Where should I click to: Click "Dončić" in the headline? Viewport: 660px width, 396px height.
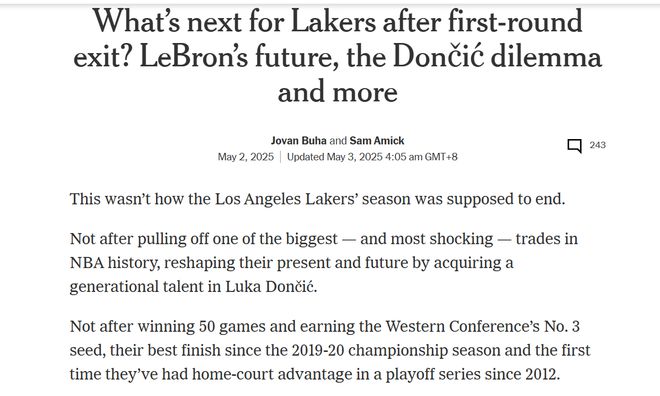point(438,57)
